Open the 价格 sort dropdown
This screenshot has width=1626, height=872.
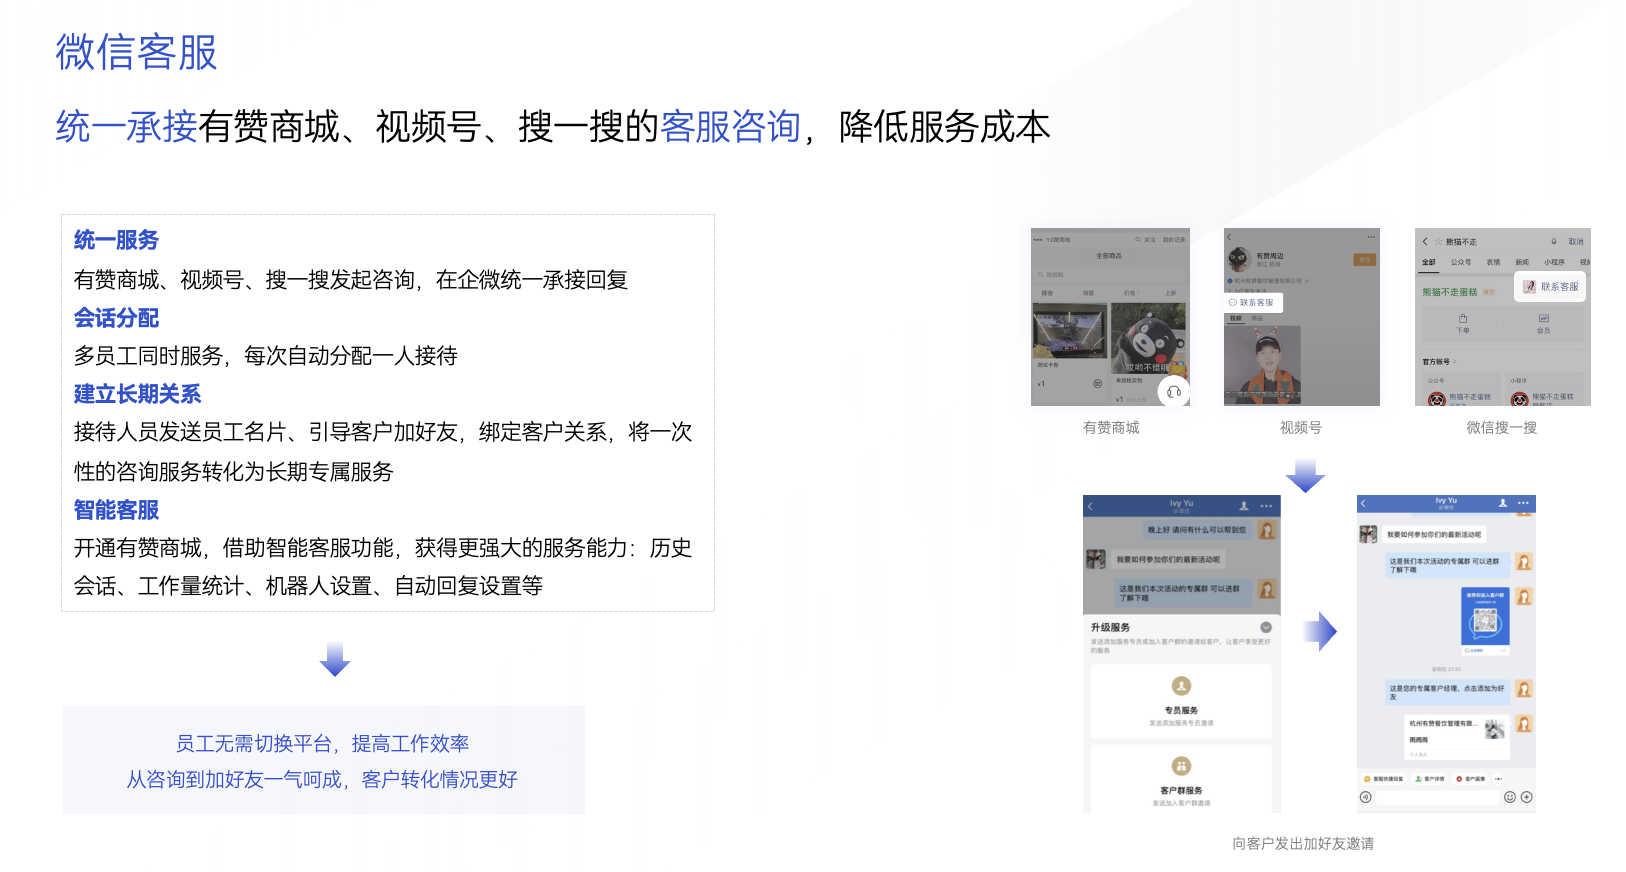[x=1132, y=293]
